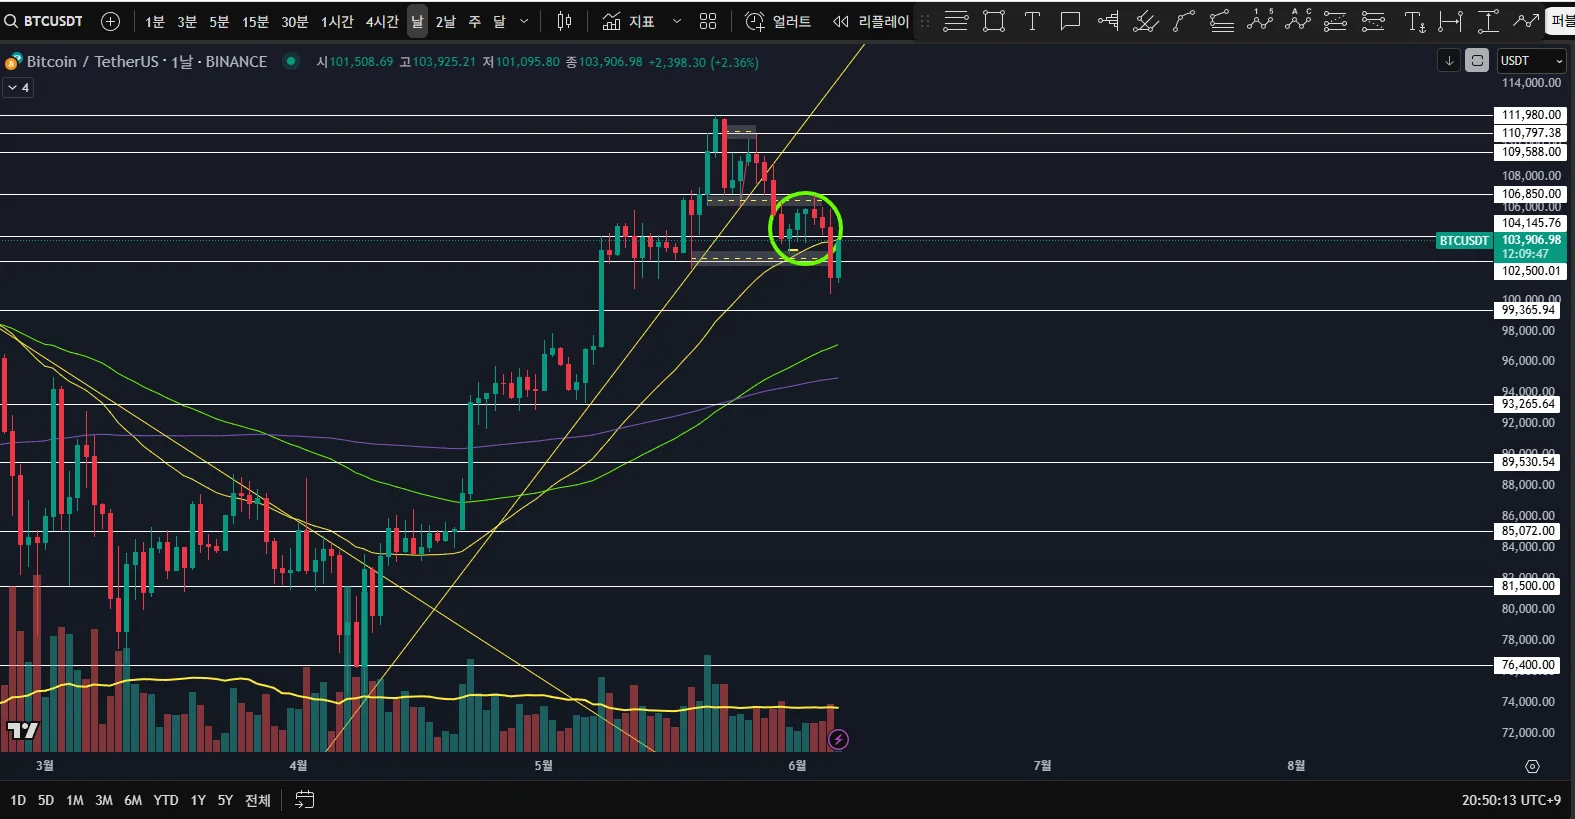Set date range to 1M
1575x819 pixels.
point(75,800)
